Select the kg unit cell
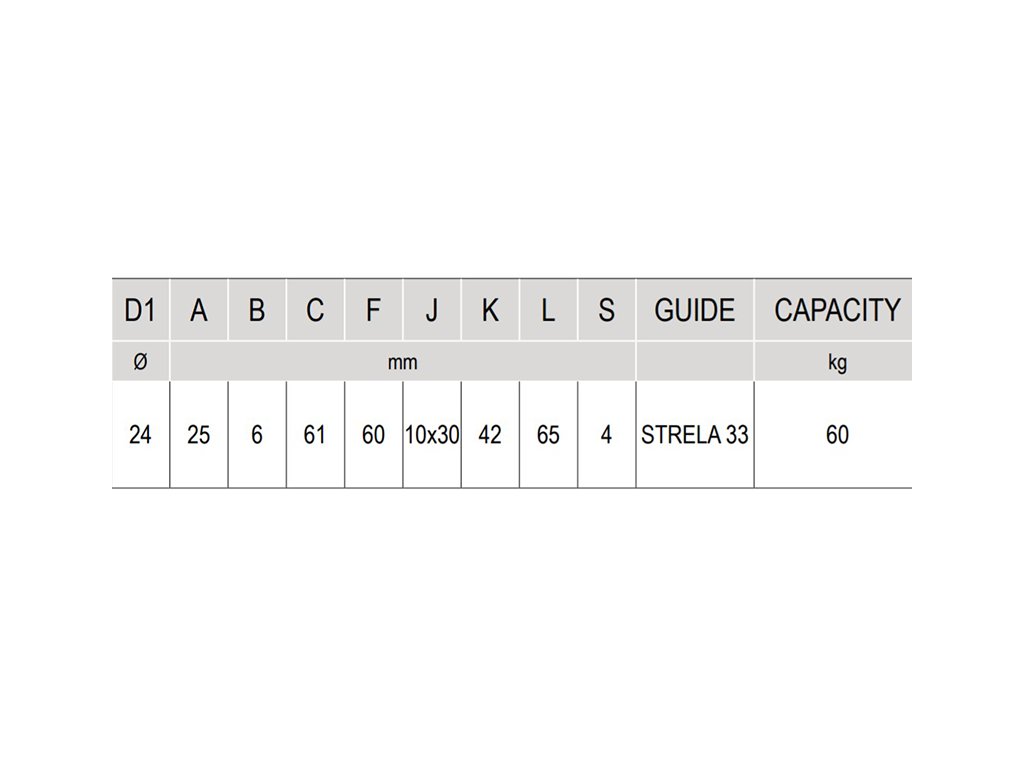 833,361
